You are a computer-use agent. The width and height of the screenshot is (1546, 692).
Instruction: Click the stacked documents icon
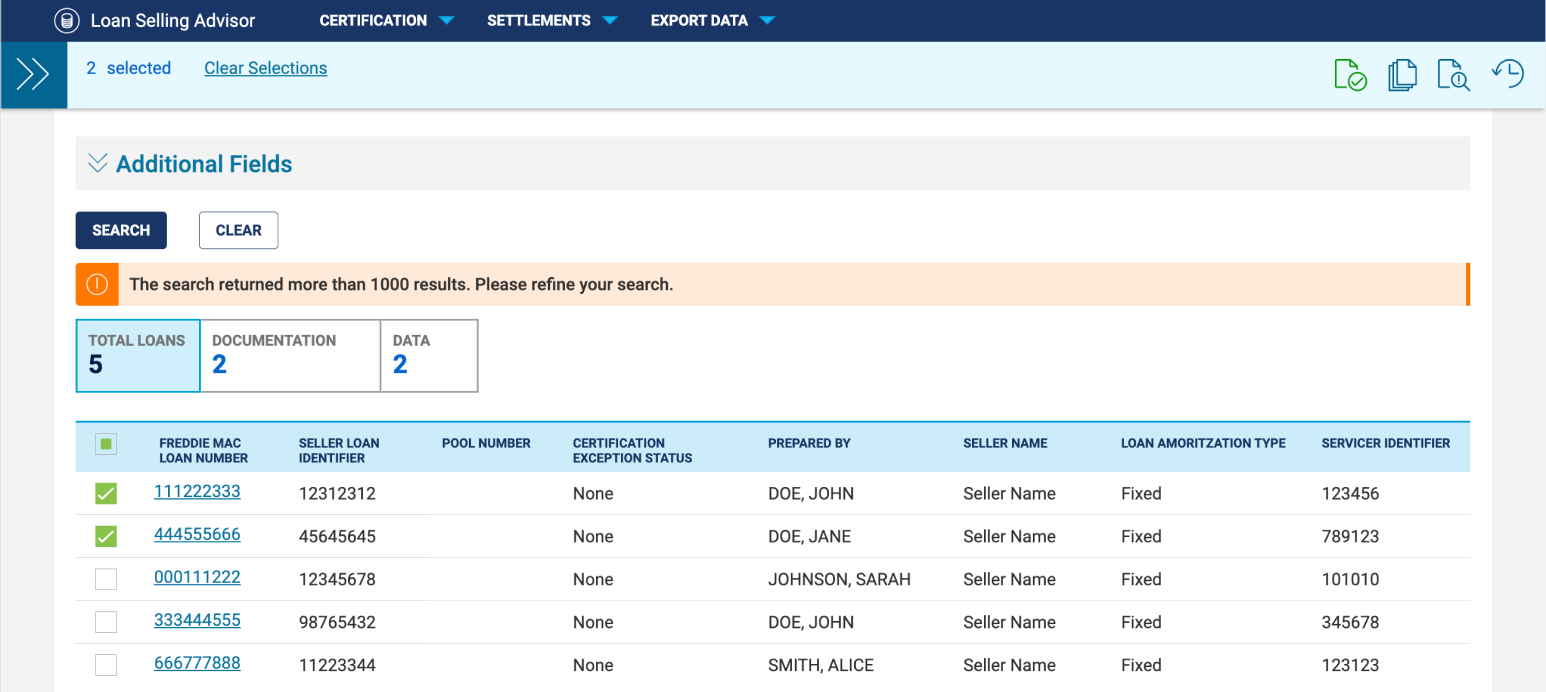point(1402,75)
